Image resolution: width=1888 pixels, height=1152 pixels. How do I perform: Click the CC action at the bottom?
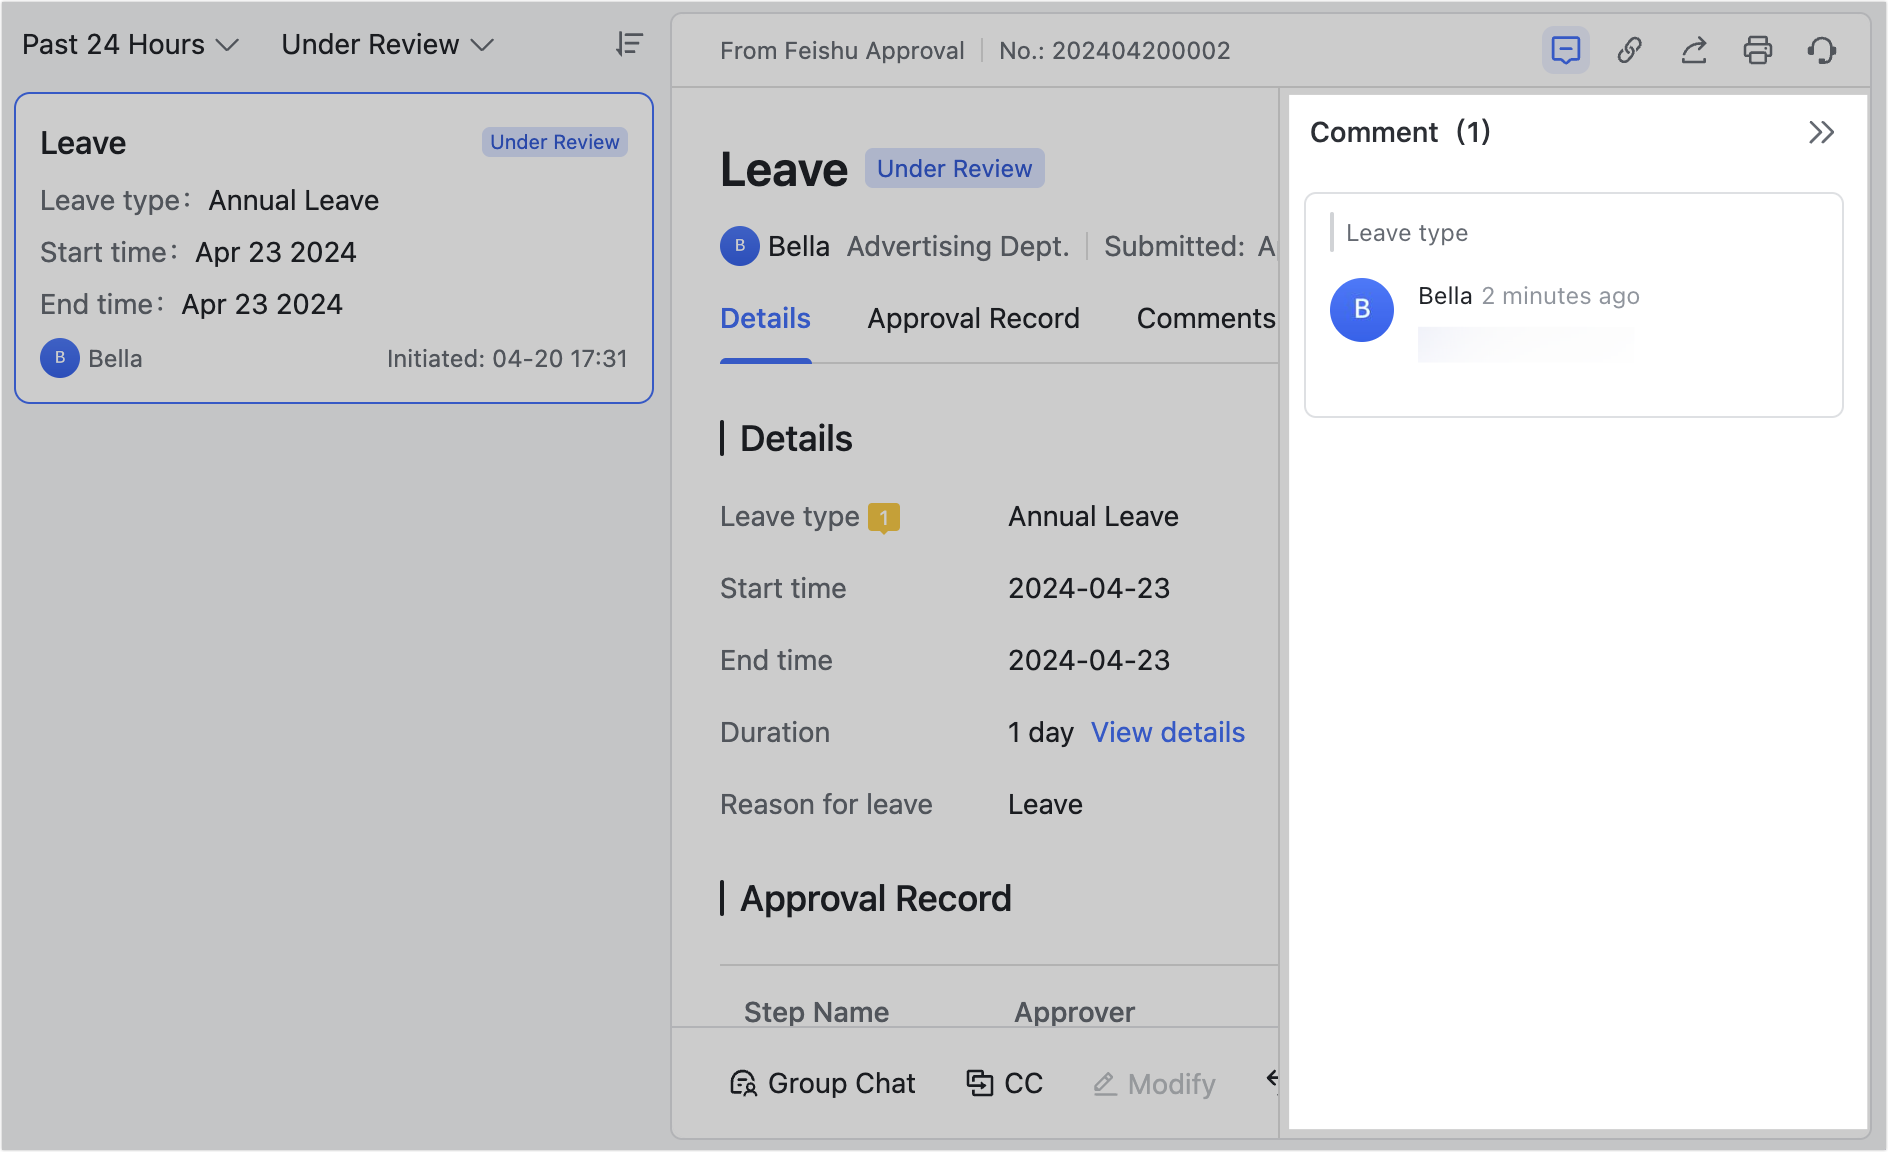(1004, 1083)
